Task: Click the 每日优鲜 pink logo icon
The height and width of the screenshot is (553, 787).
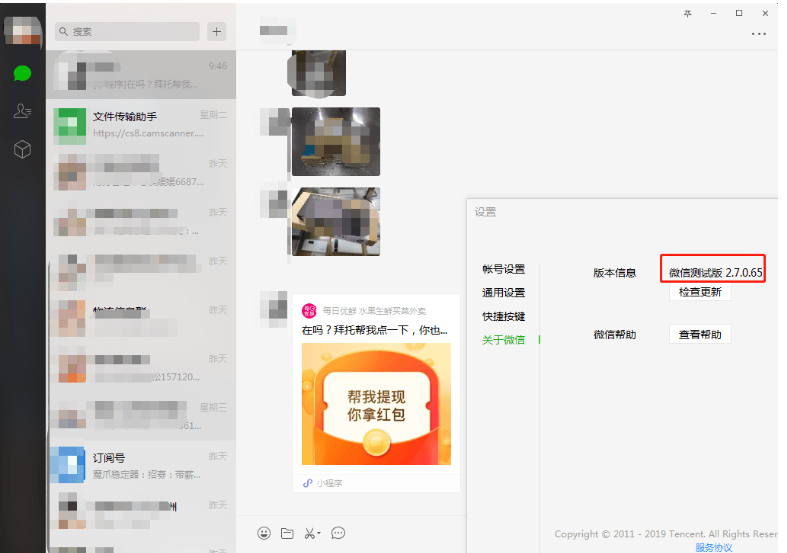Action: pyautogui.click(x=309, y=311)
